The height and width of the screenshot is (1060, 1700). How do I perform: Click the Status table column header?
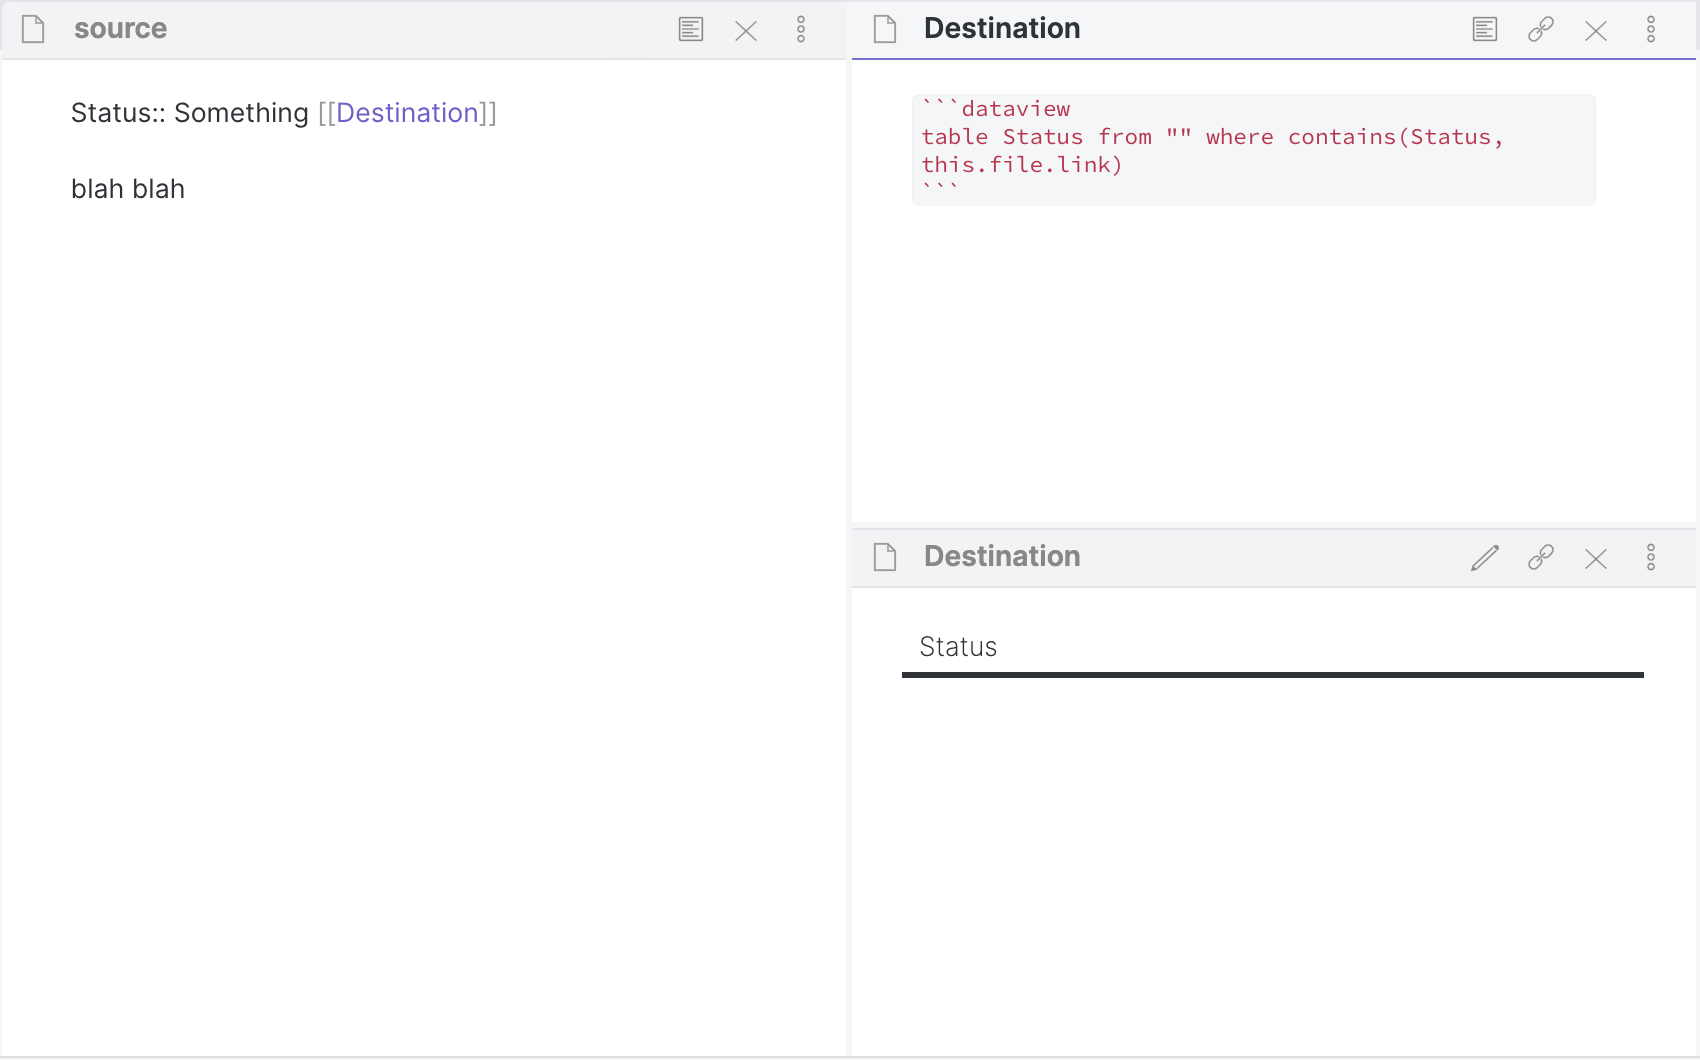(x=958, y=647)
